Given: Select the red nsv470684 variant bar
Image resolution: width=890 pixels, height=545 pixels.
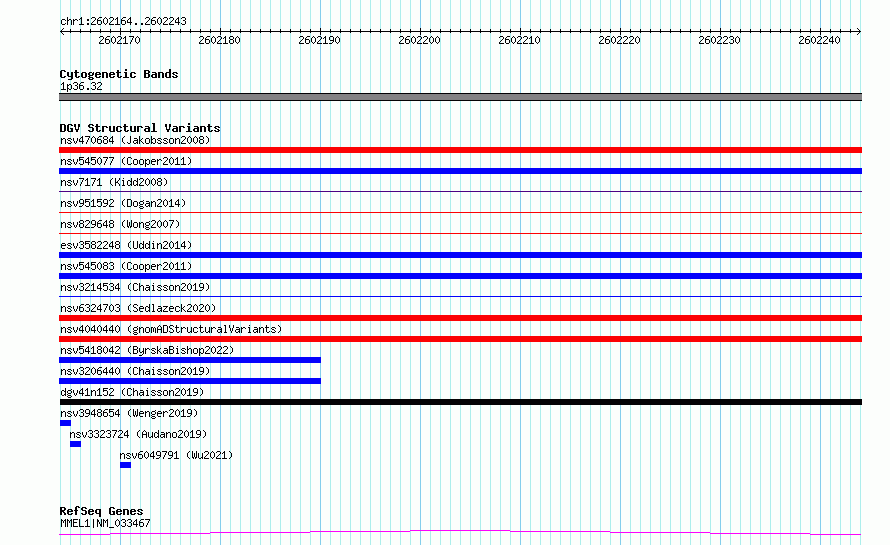Looking at the screenshot, I should (x=460, y=150).
